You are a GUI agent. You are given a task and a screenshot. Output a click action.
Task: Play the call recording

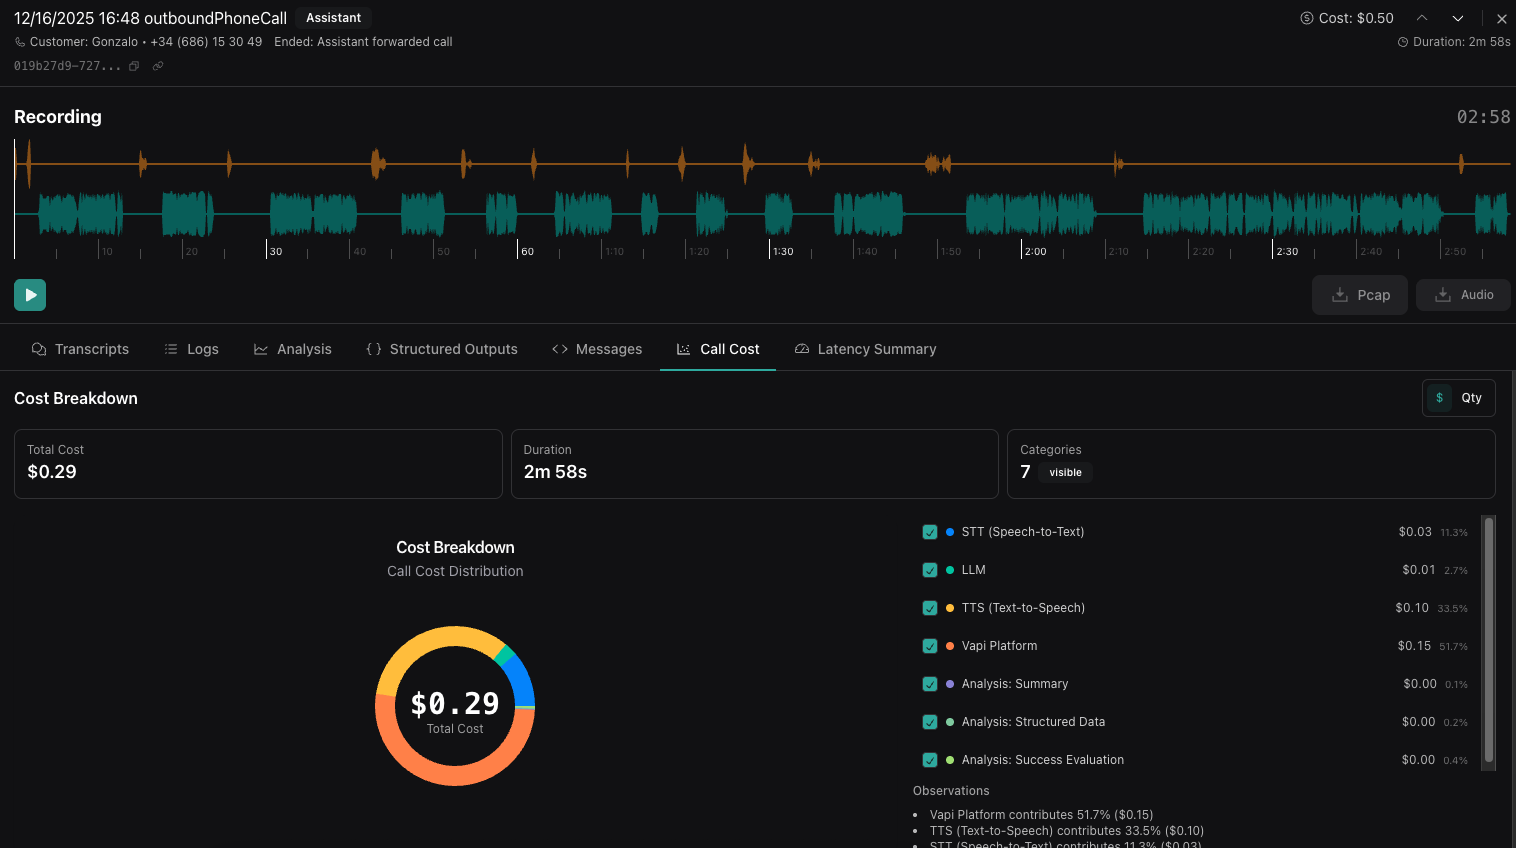[x=30, y=295]
